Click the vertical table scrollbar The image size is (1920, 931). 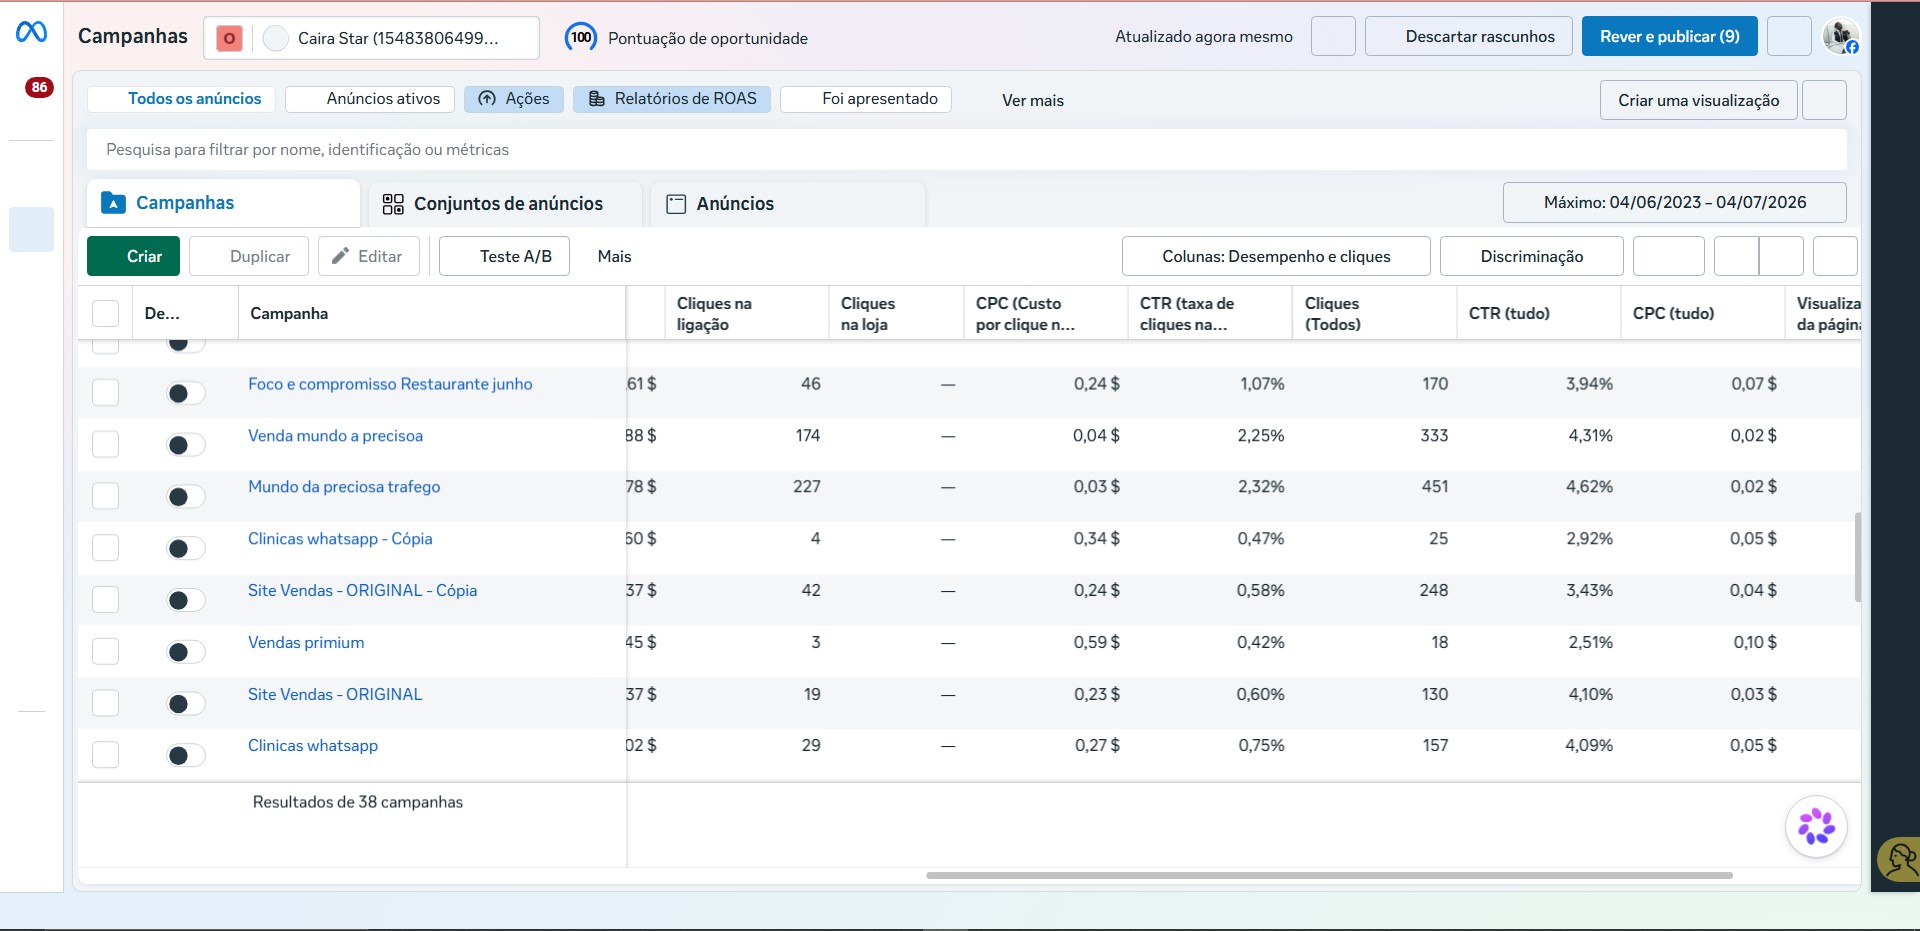point(1857,557)
